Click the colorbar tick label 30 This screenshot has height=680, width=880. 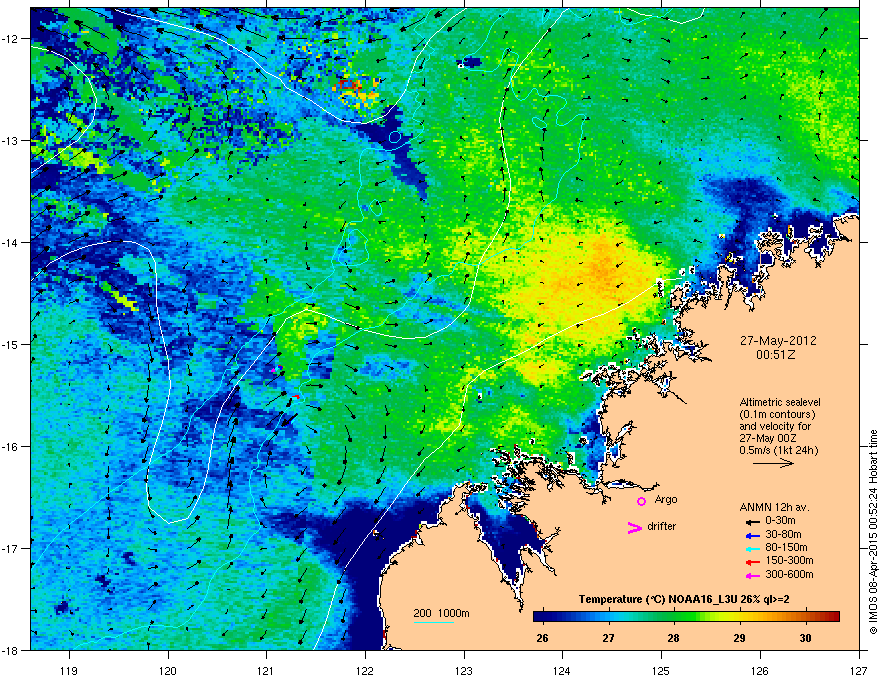(805, 638)
